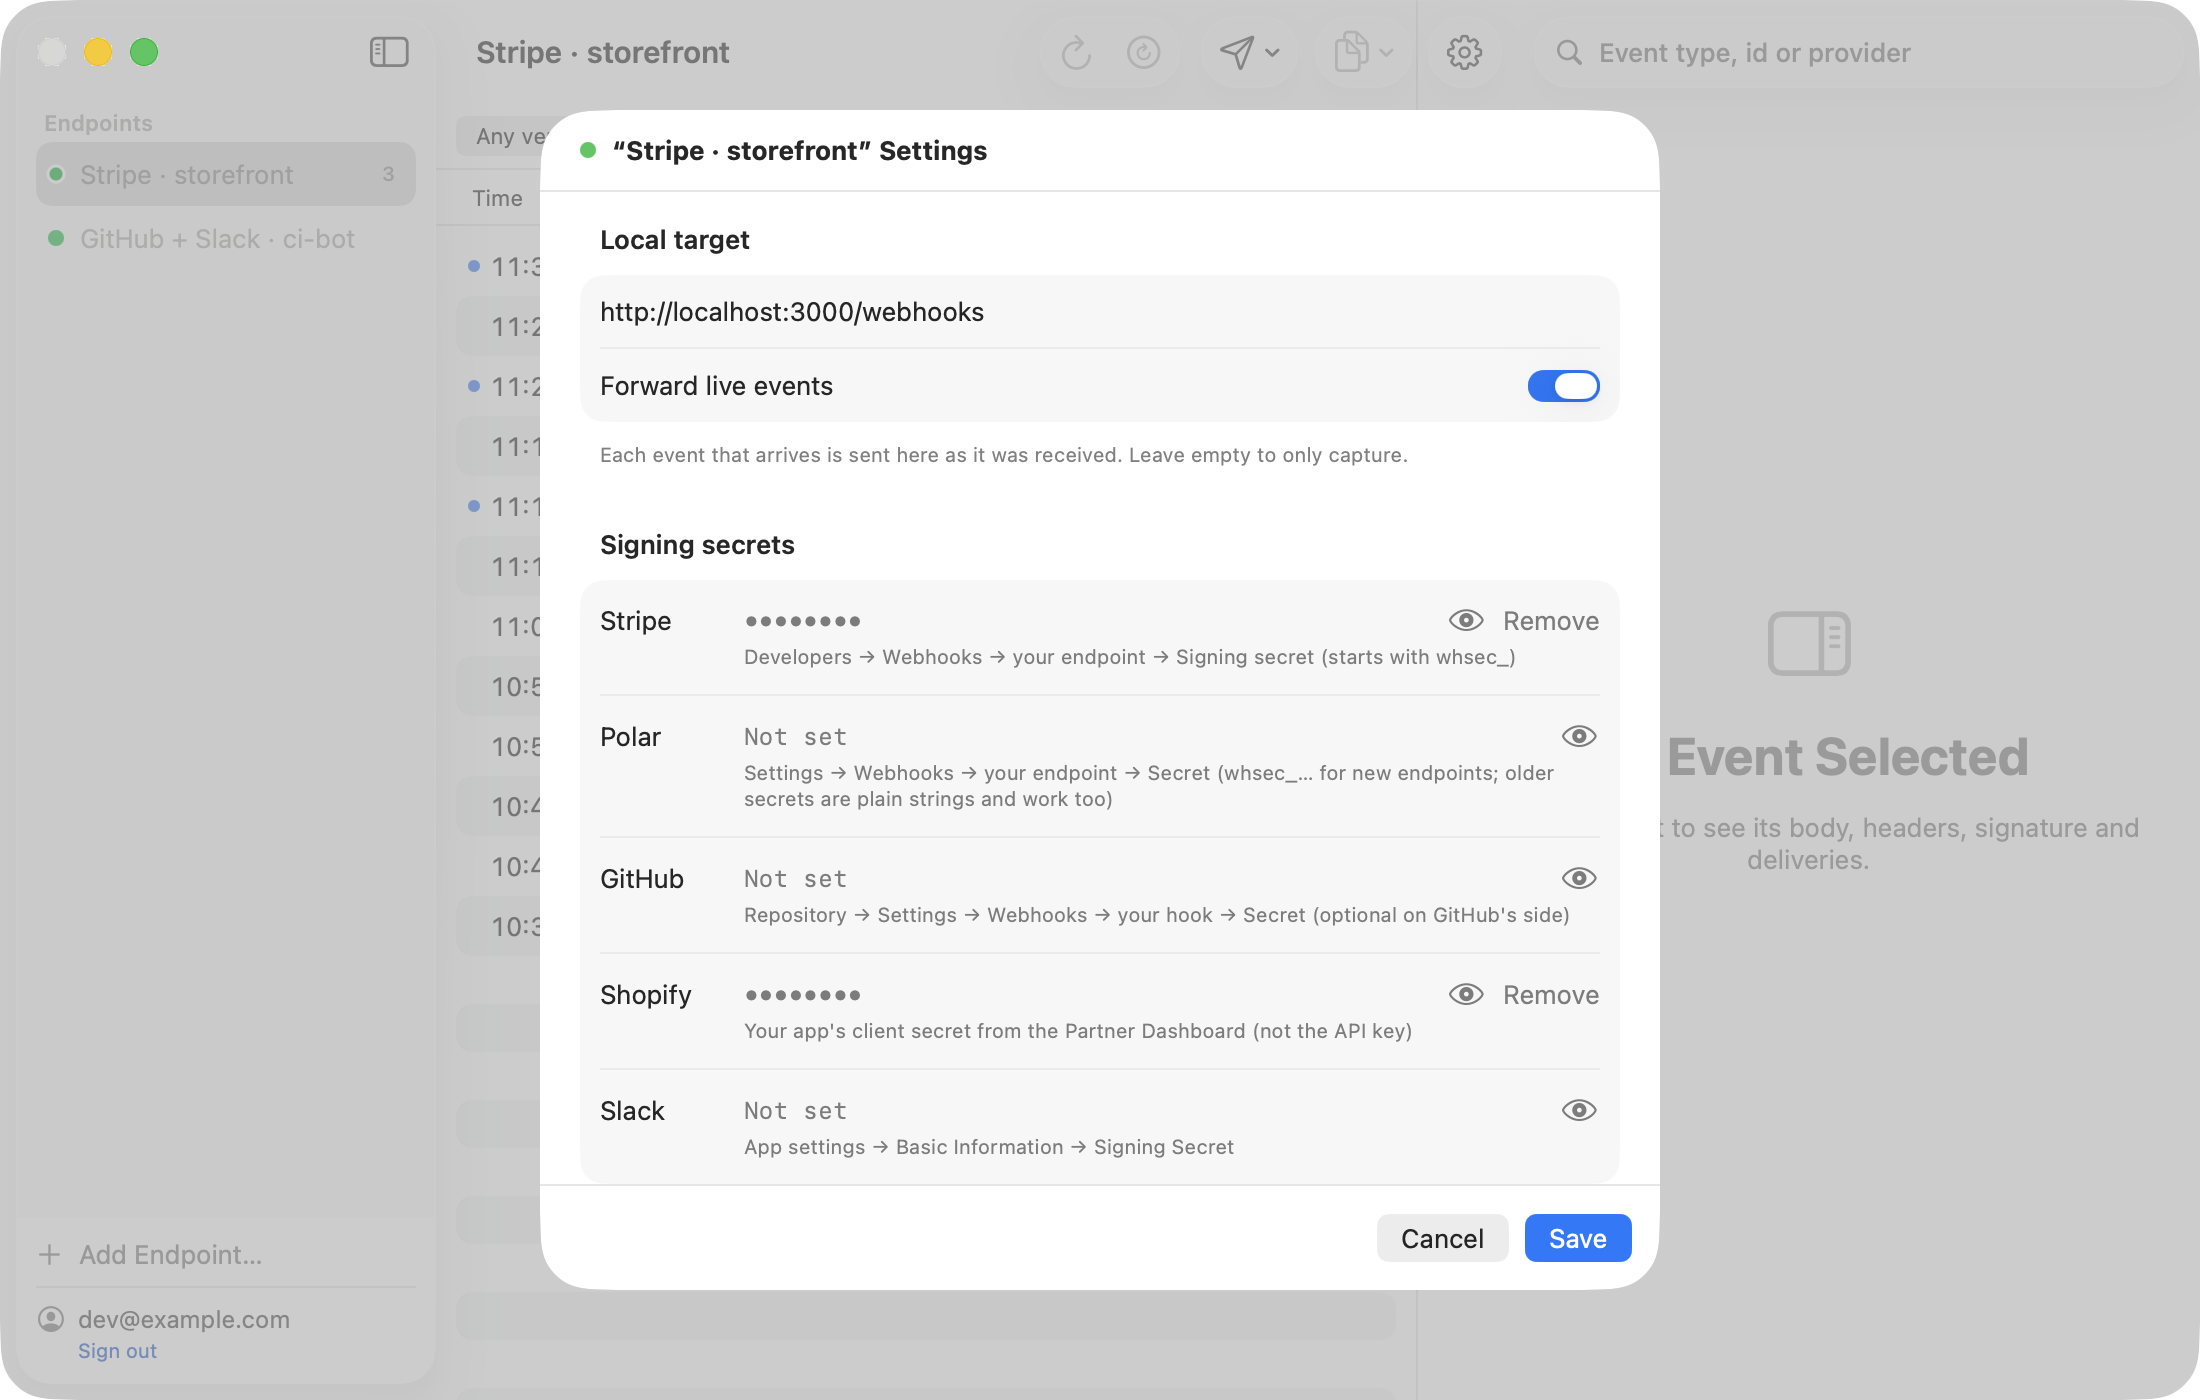Open endpoint settings gear icon
The height and width of the screenshot is (1400, 2200).
click(x=1464, y=52)
